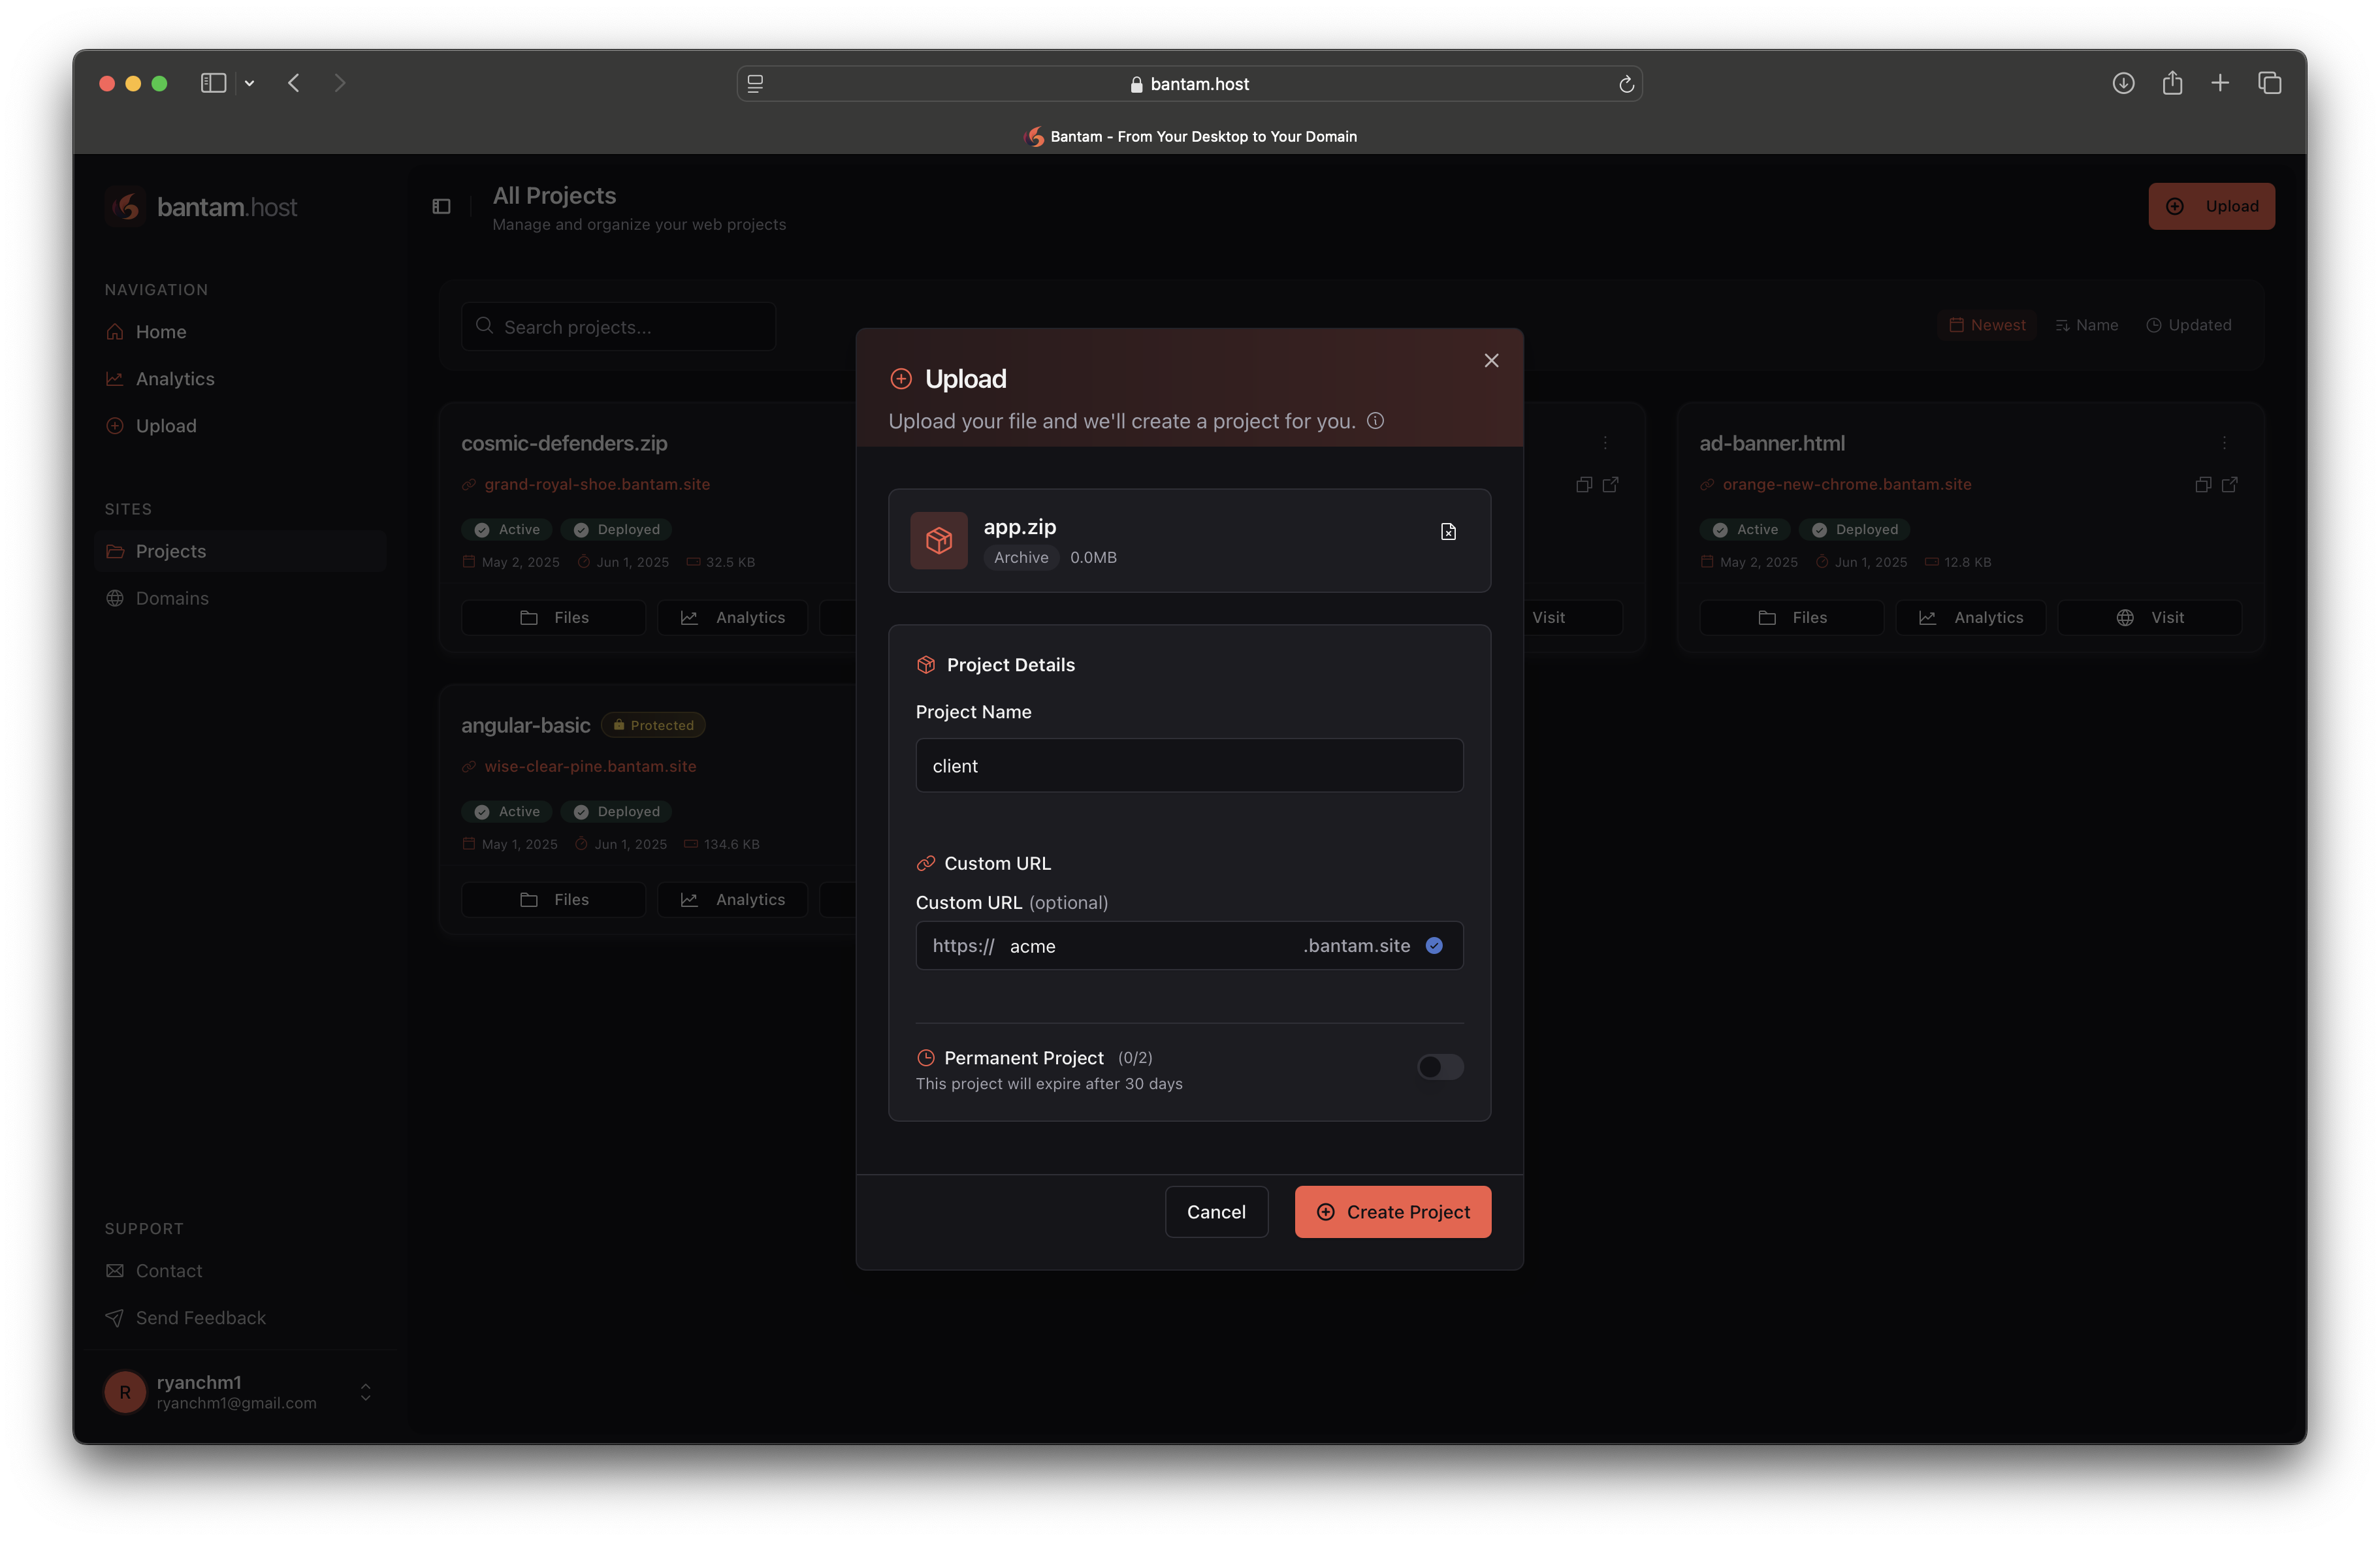The width and height of the screenshot is (2380, 1541).
Task: Click the Safari address bar
Action: 1189,84
